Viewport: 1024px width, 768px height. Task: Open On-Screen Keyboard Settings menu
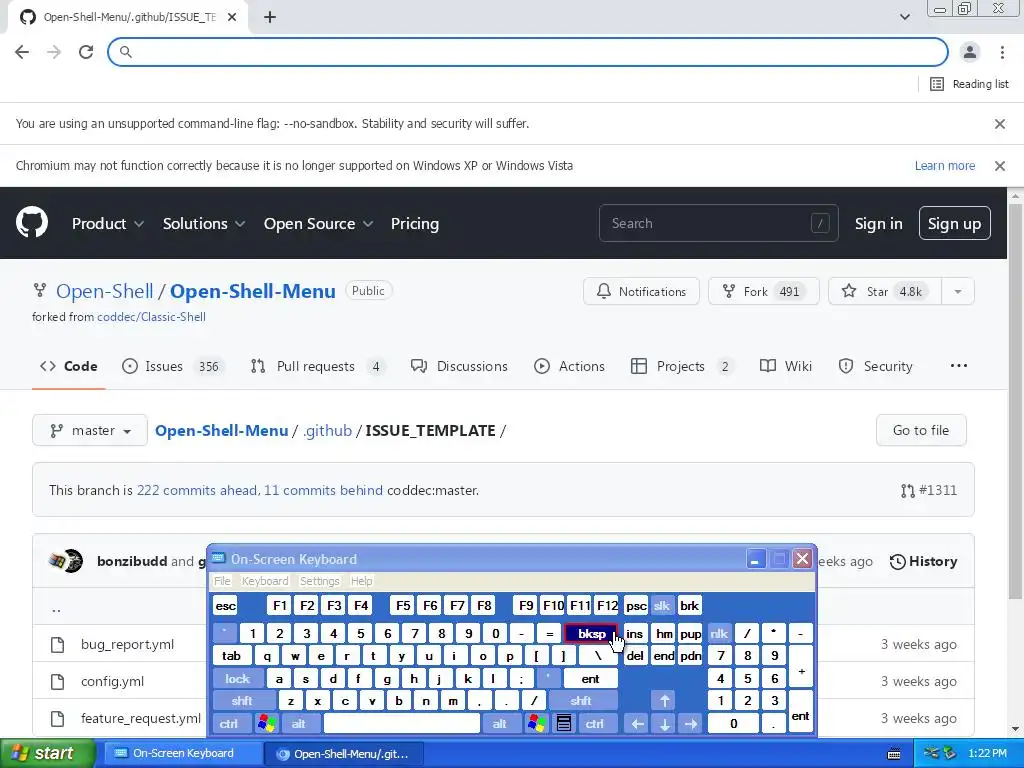pos(319,581)
